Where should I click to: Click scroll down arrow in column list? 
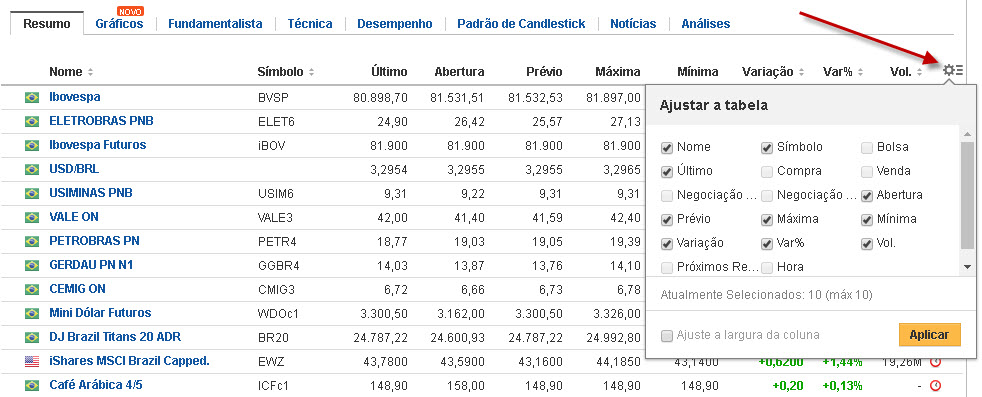tap(967, 267)
